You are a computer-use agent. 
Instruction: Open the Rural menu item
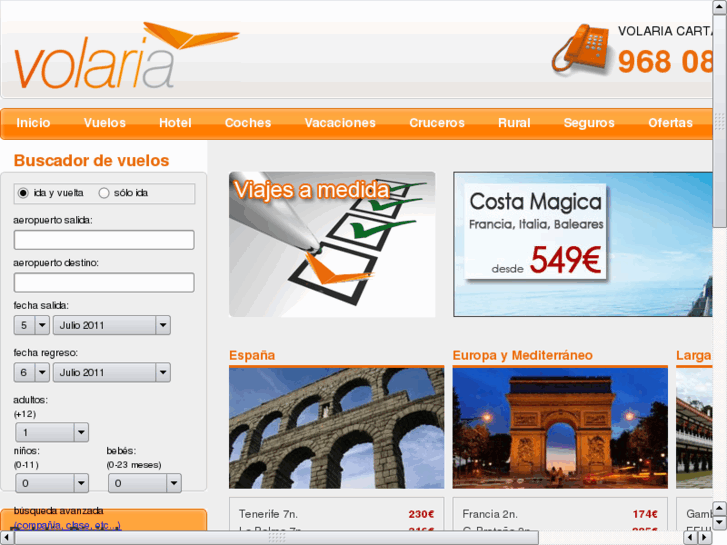[x=514, y=123]
